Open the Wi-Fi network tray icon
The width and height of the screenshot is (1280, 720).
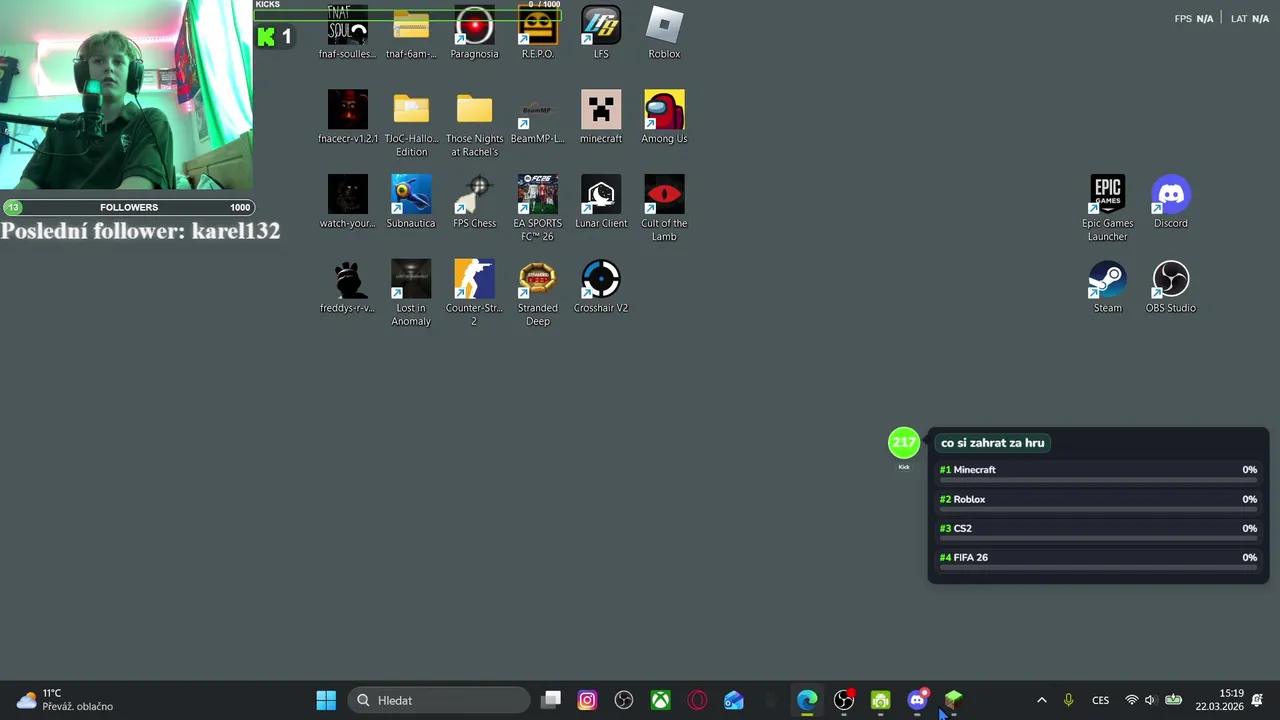1131,700
